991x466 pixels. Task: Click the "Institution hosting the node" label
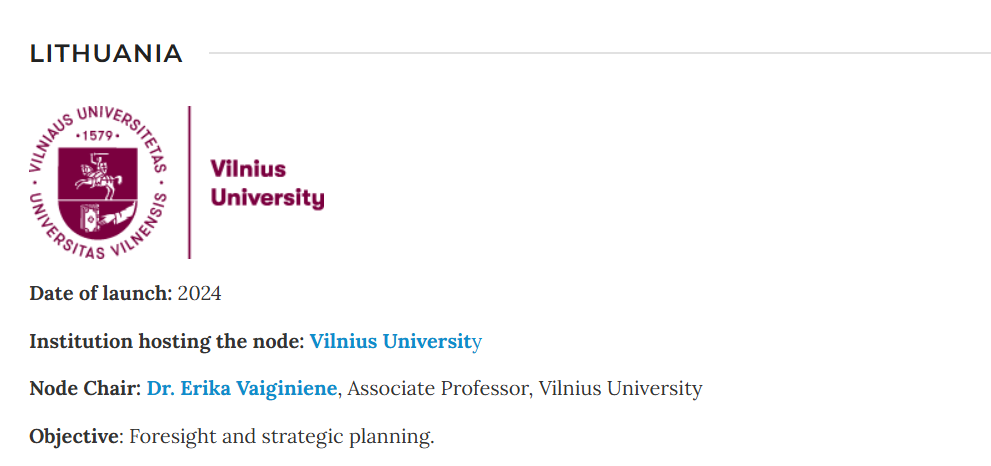(166, 341)
